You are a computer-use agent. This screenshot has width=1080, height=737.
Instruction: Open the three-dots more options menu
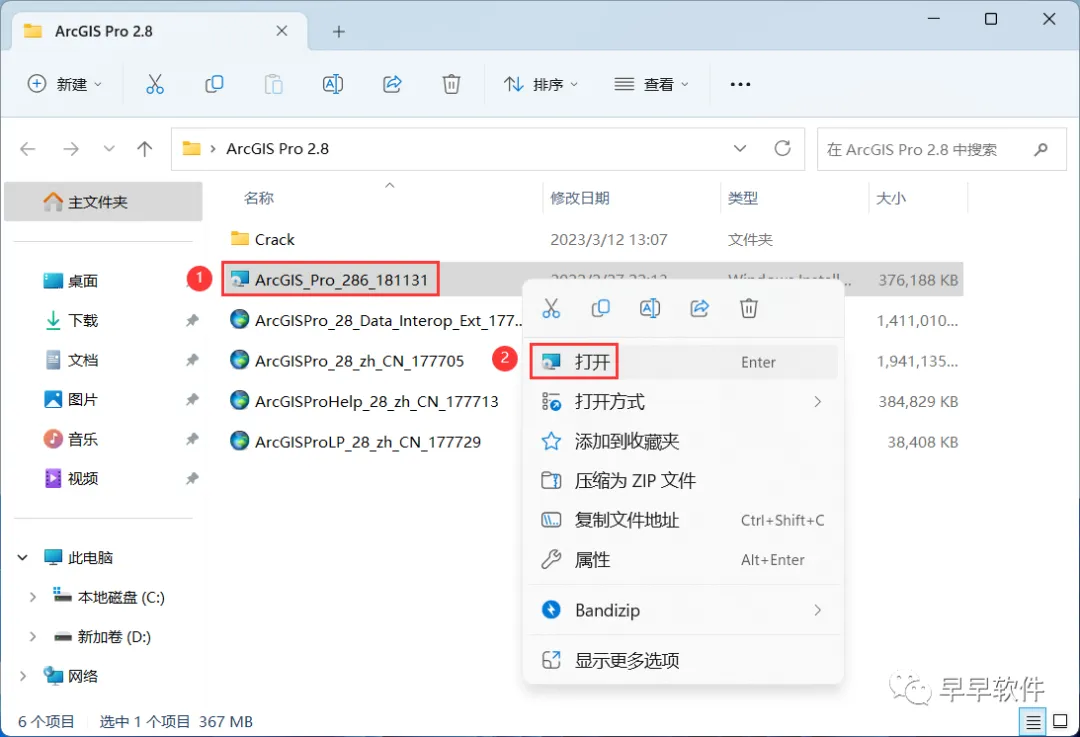[x=740, y=84]
